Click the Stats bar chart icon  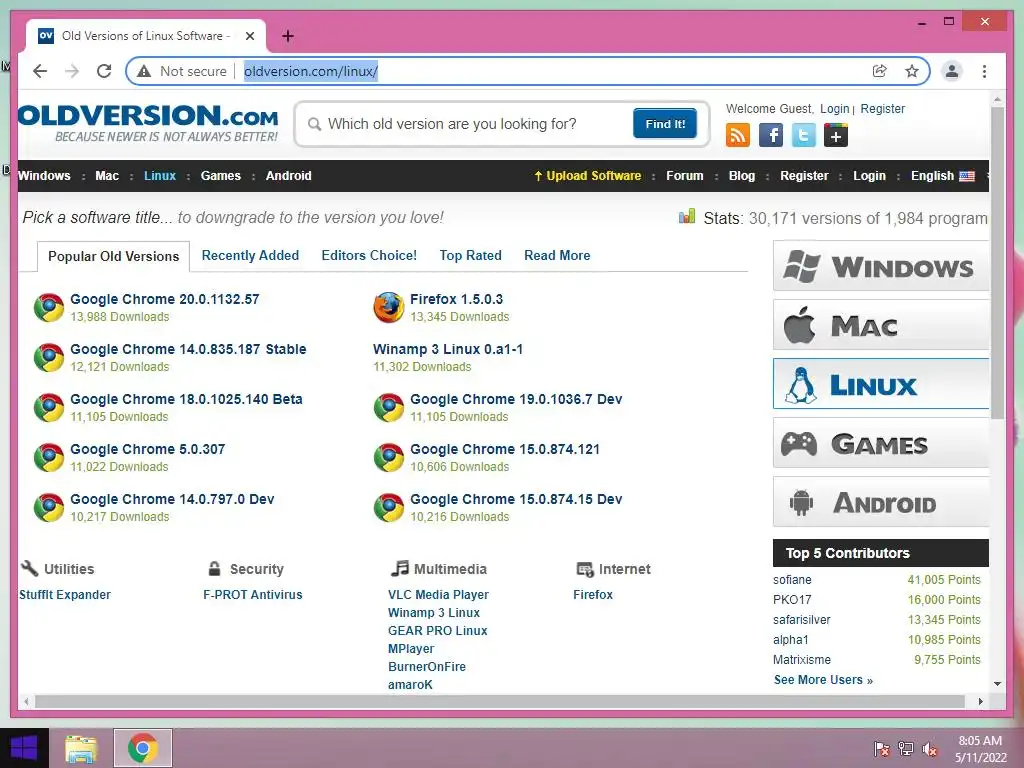[687, 217]
